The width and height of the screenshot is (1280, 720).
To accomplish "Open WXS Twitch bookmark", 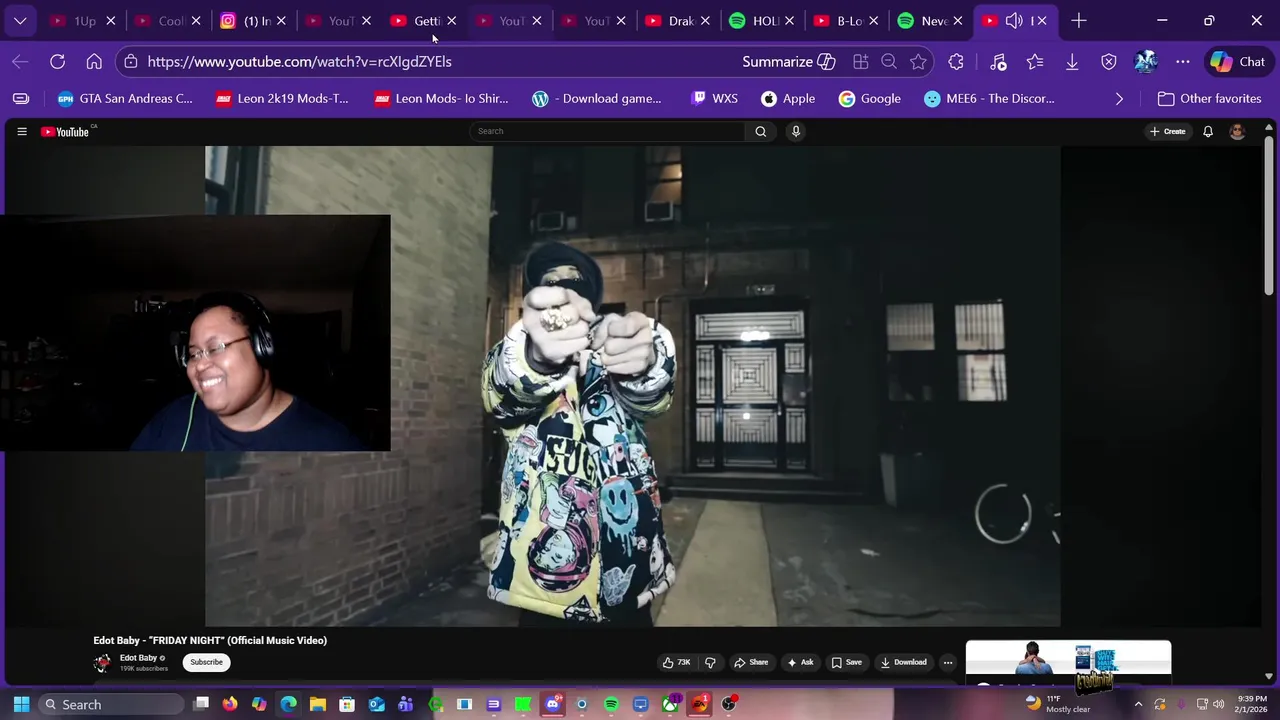I will [714, 99].
